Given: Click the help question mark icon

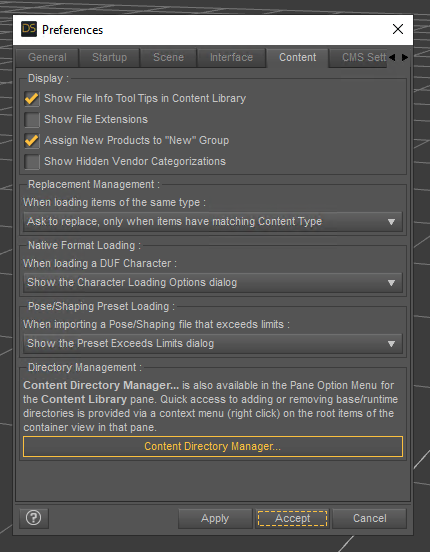Looking at the screenshot, I should (x=34, y=518).
